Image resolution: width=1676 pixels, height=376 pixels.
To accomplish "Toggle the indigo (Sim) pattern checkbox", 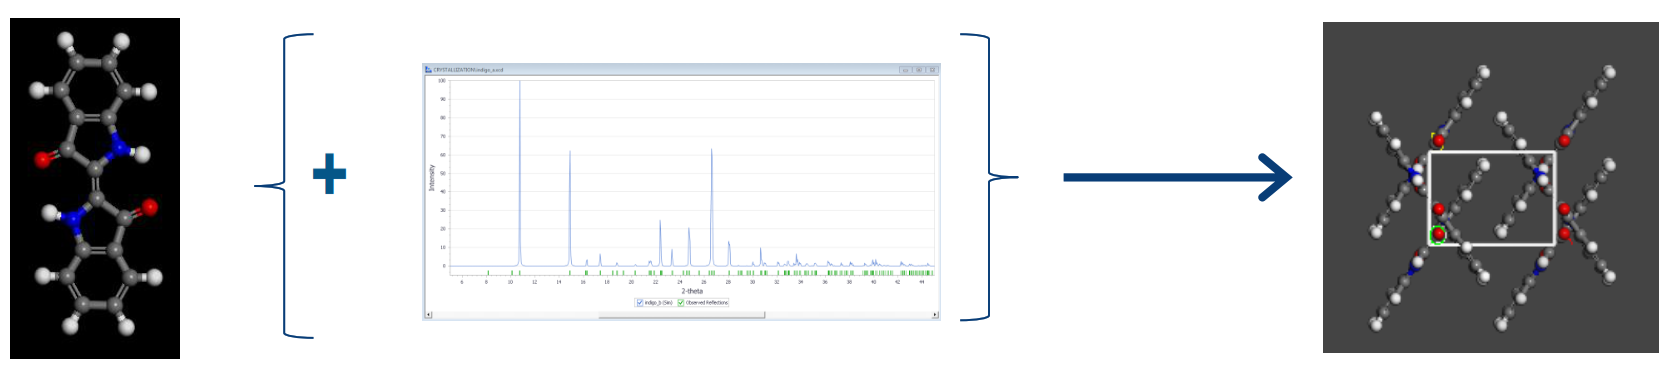I will pos(640,302).
